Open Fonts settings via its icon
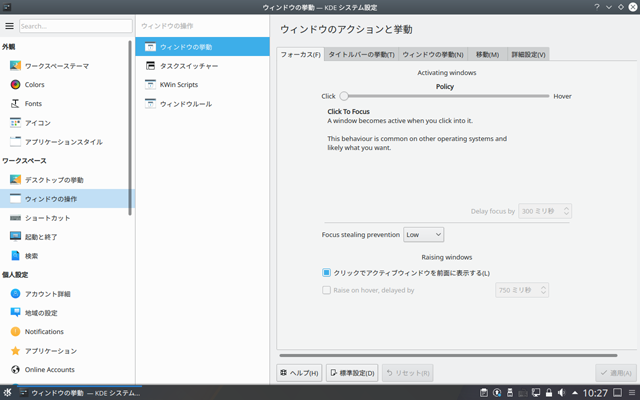 [x=15, y=104]
